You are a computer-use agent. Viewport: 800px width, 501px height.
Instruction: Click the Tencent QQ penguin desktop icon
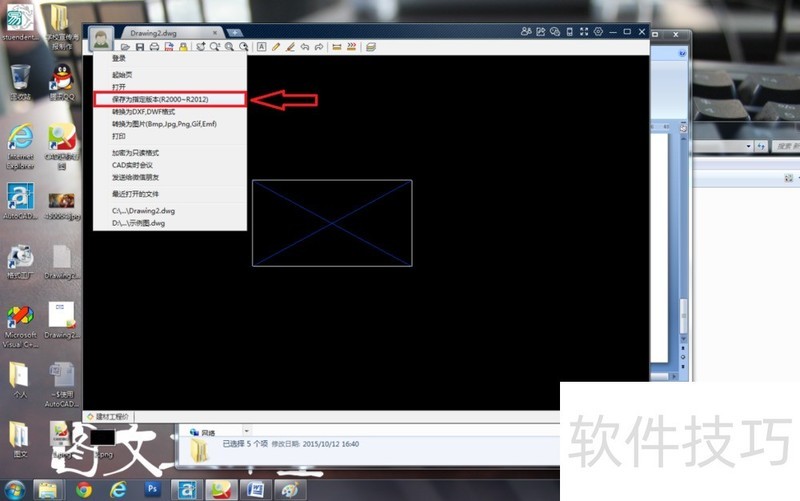click(62, 82)
